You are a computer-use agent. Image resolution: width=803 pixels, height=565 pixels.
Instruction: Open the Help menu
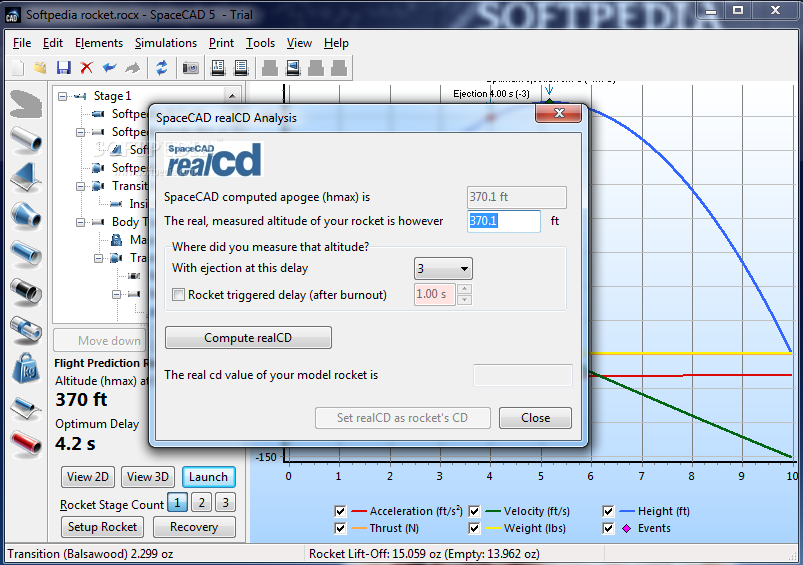(x=336, y=43)
